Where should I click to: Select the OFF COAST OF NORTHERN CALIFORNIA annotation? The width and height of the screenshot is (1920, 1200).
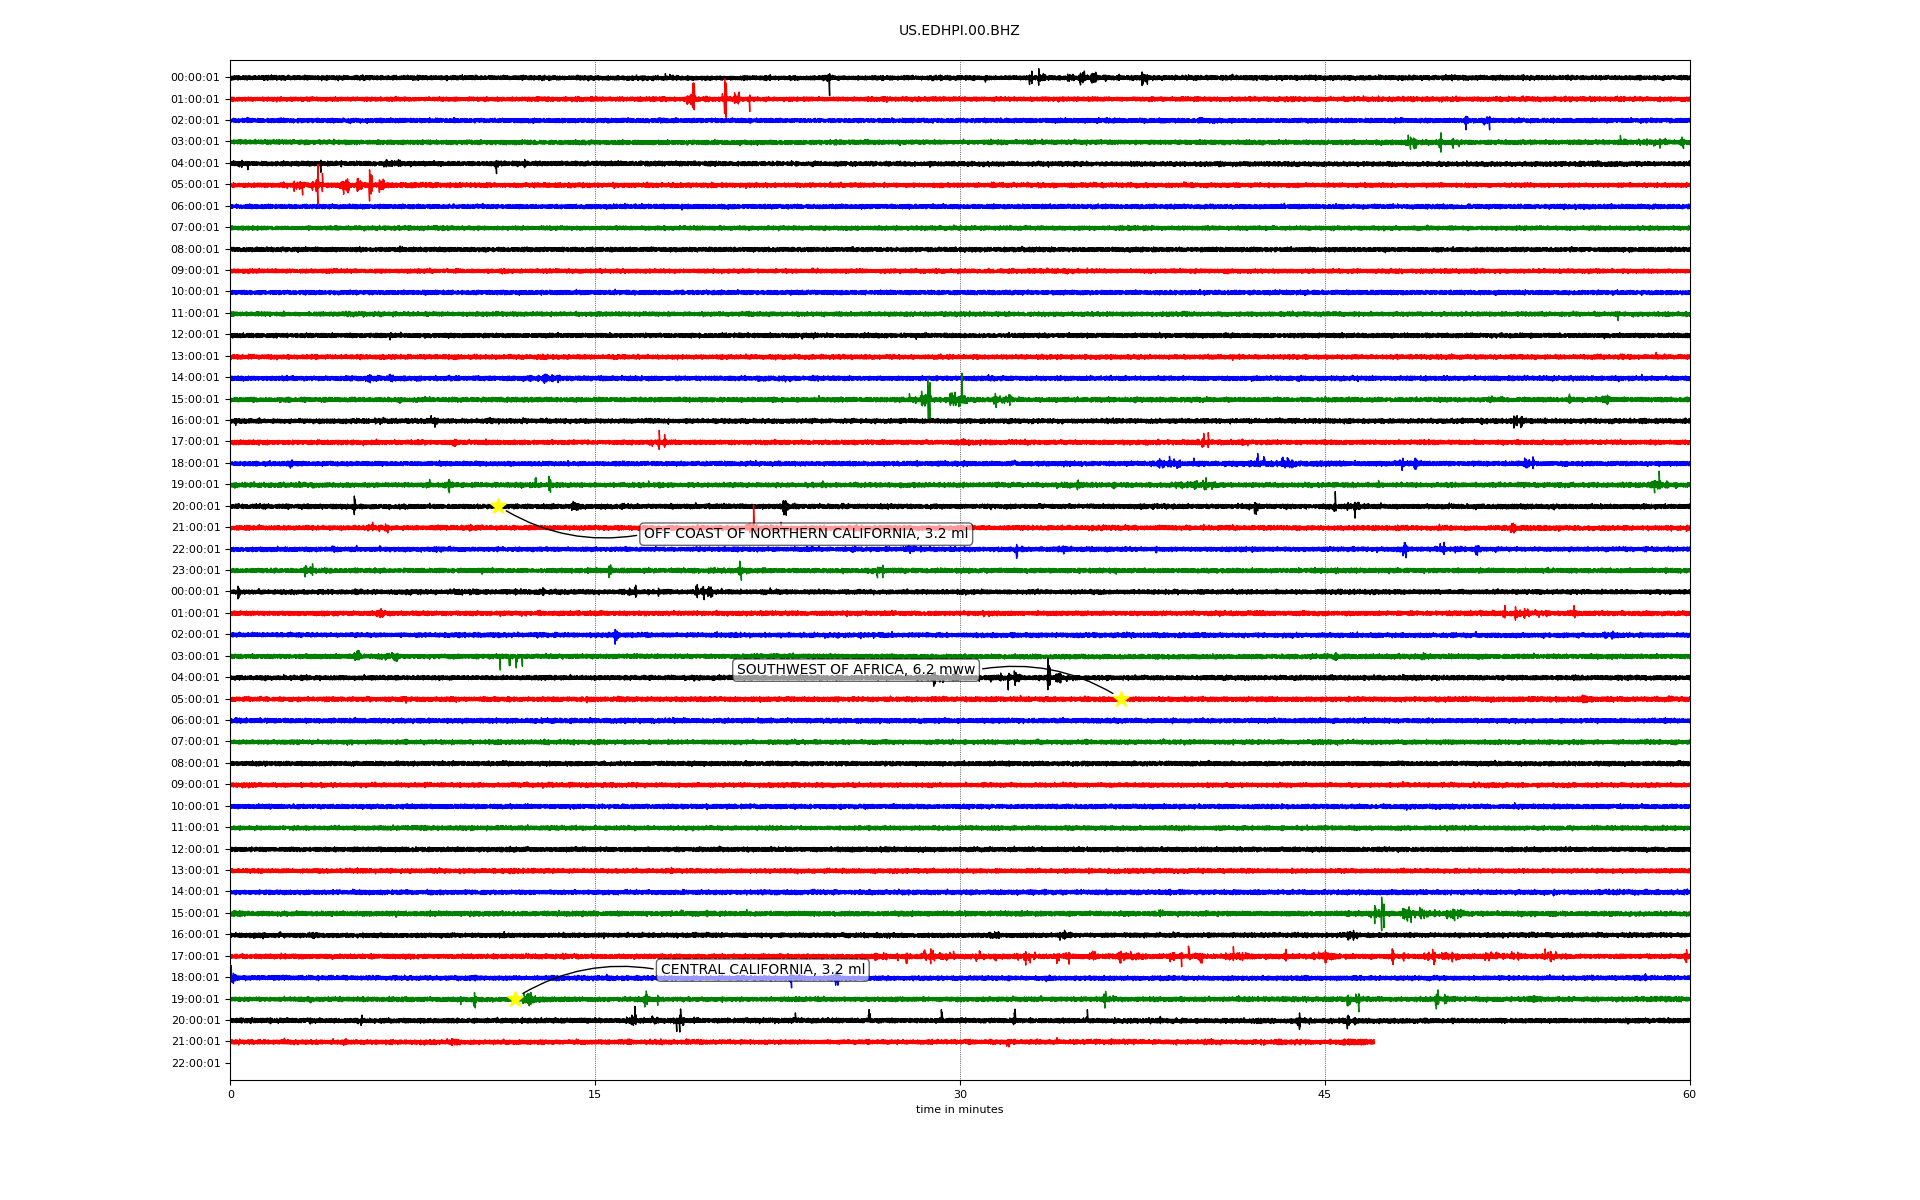[x=806, y=534]
